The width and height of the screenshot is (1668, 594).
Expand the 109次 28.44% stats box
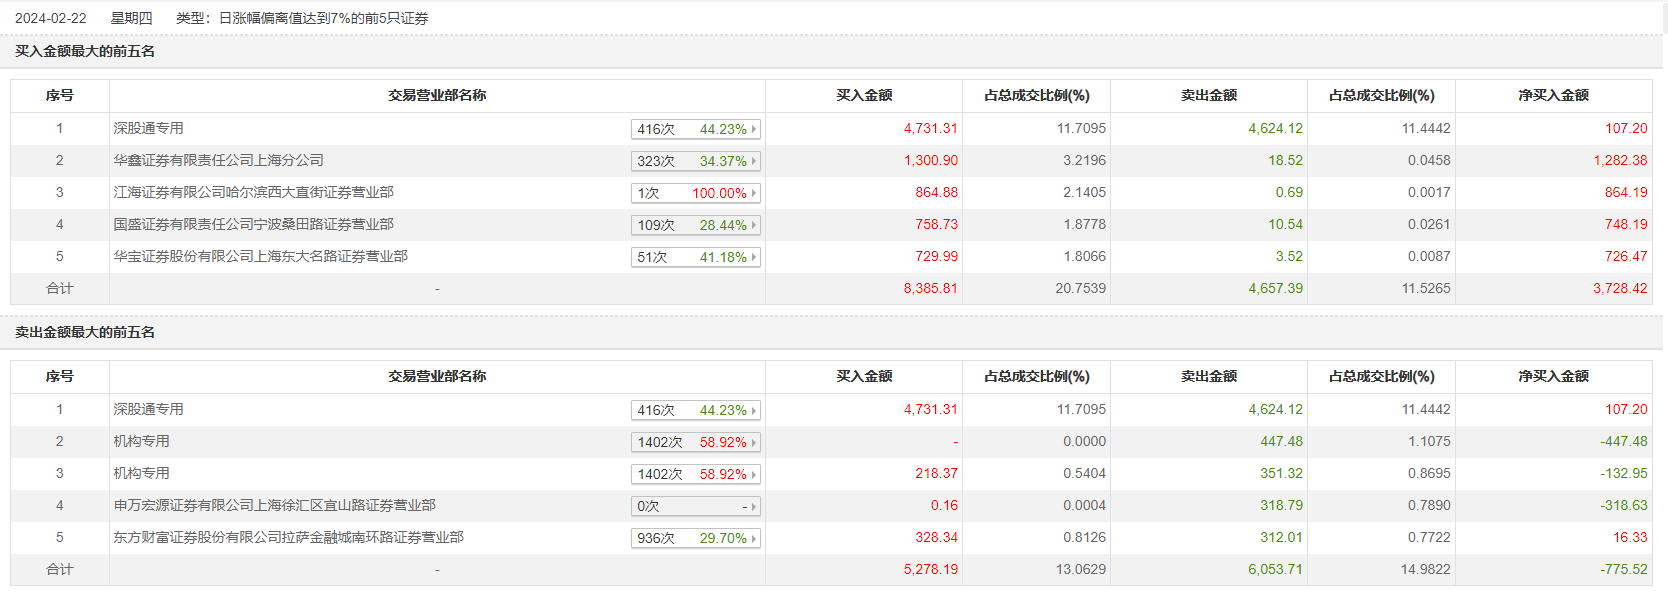(696, 225)
